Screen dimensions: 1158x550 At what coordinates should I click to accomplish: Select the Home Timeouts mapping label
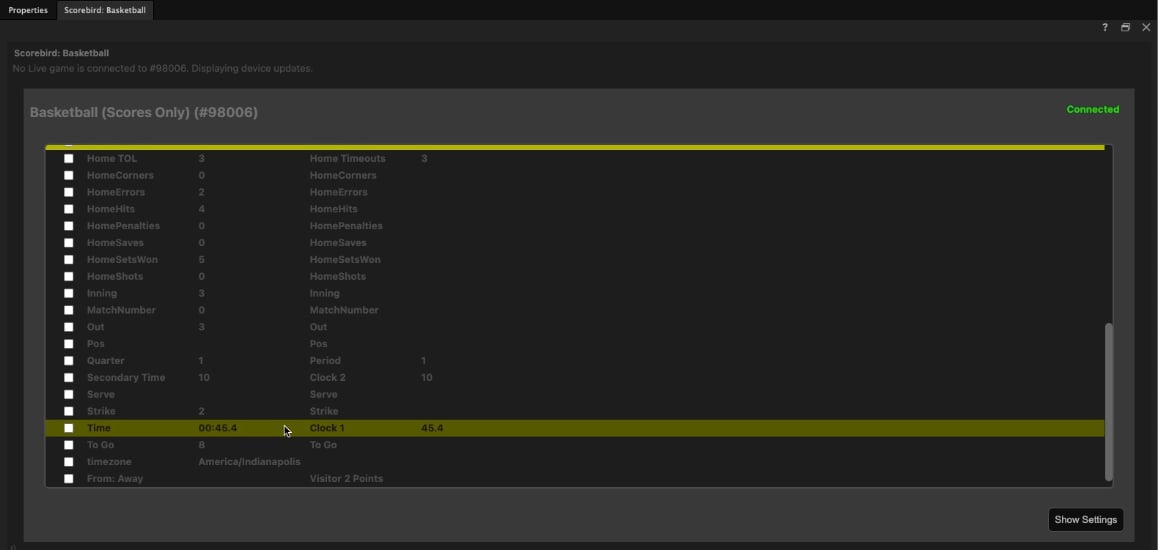click(347, 159)
